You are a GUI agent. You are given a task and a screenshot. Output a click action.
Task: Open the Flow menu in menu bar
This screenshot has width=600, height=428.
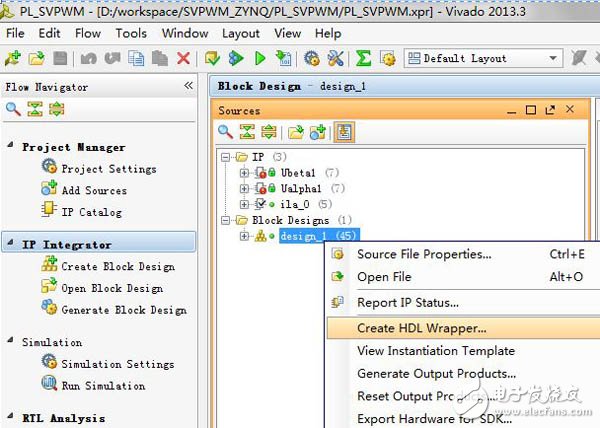(x=88, y=33)
